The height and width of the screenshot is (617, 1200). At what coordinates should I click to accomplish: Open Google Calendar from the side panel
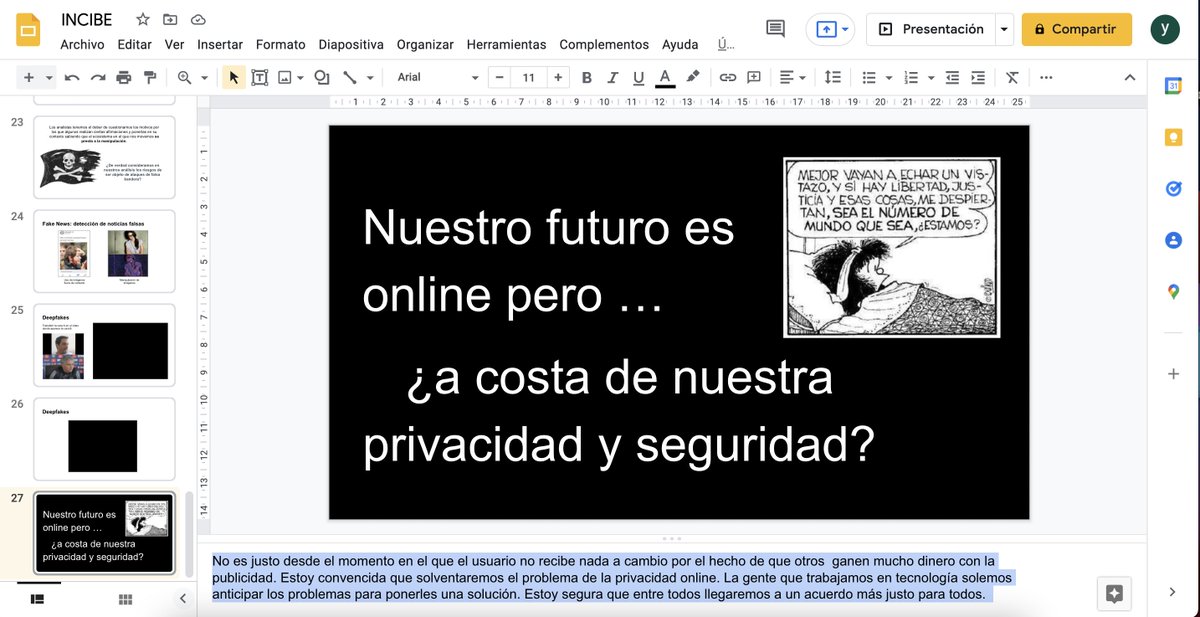tap(1172, 86)
